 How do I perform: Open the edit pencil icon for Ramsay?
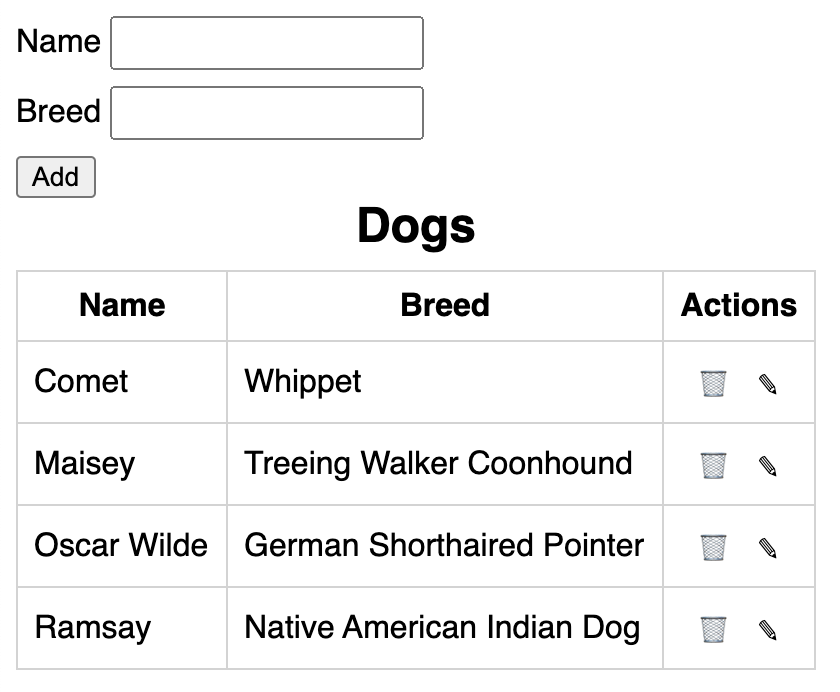pyautogui.click(x=768, y=628)
